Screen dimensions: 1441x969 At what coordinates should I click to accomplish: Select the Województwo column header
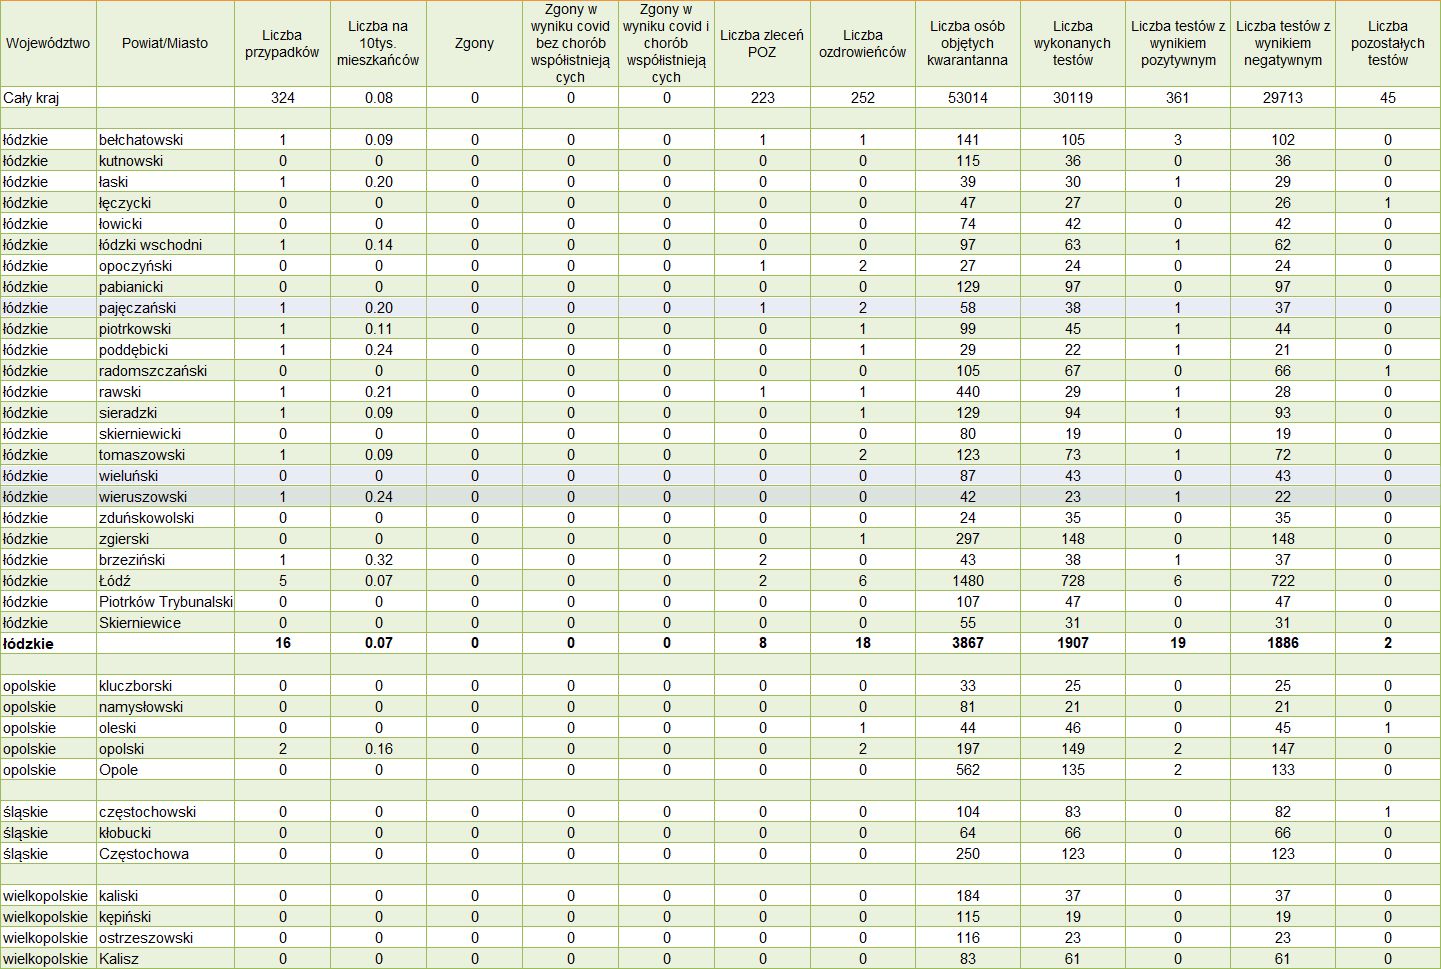(48, 43)
